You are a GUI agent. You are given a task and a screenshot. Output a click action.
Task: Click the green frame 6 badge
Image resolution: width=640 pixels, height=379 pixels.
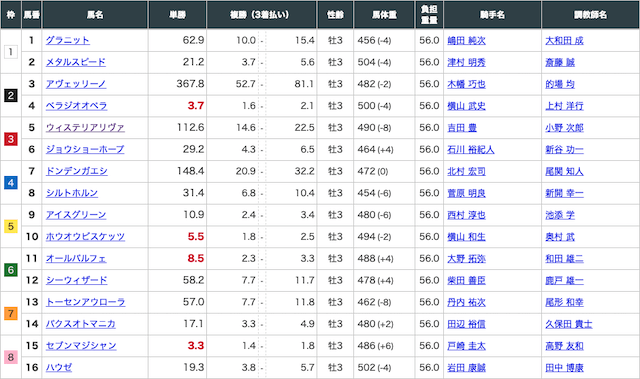pos(11,270)
